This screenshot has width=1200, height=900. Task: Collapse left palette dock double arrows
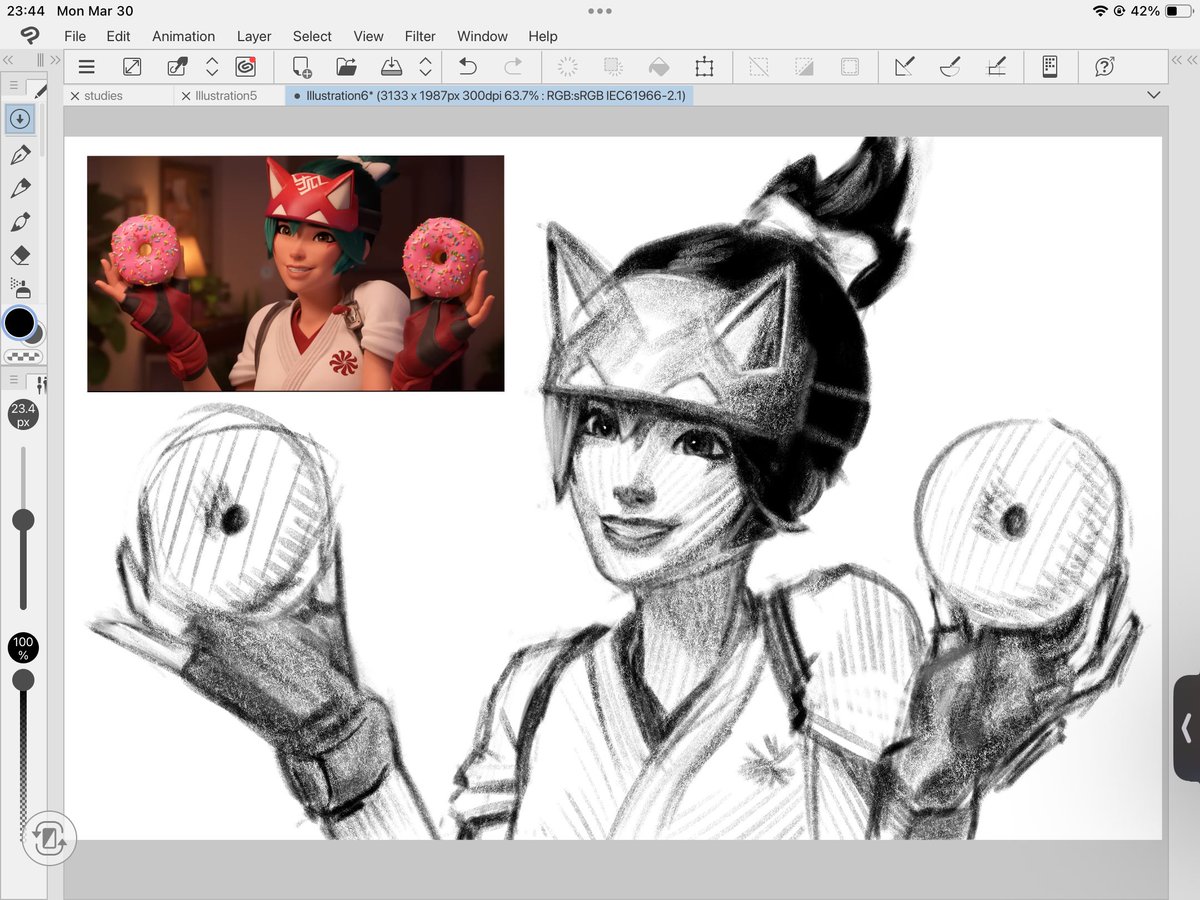[8, 61]
